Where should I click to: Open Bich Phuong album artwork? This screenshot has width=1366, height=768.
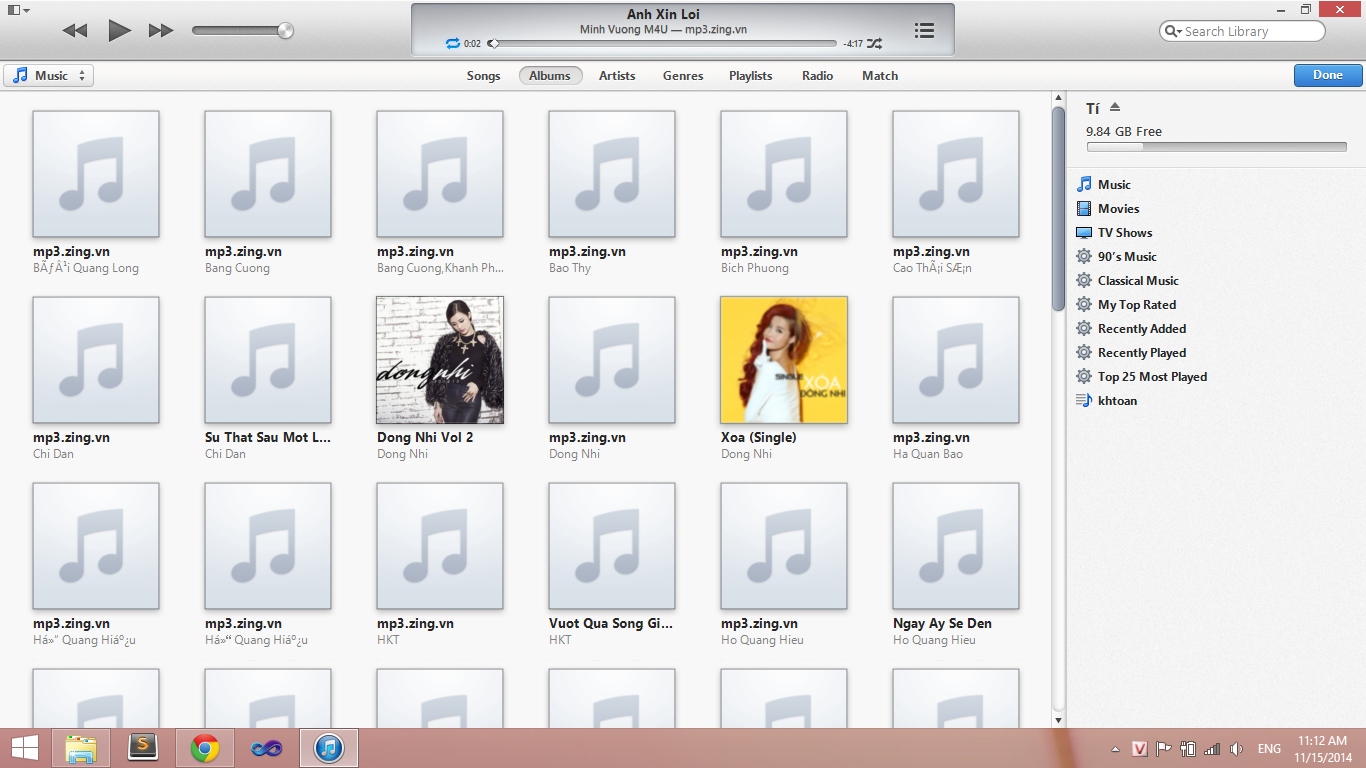784,174
